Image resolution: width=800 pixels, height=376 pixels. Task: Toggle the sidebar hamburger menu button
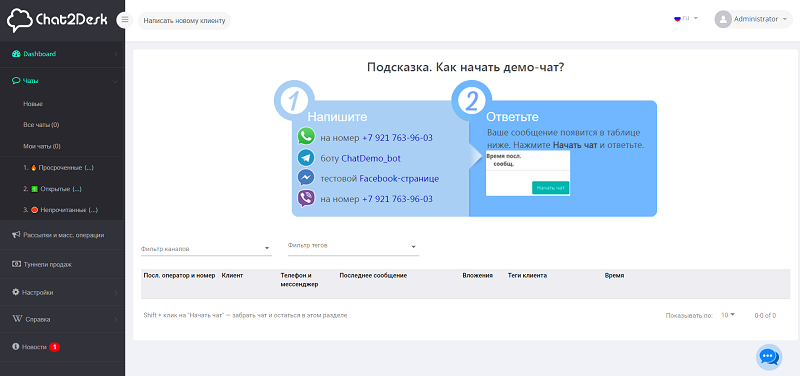pyautogui.click(x=125, y=20)
